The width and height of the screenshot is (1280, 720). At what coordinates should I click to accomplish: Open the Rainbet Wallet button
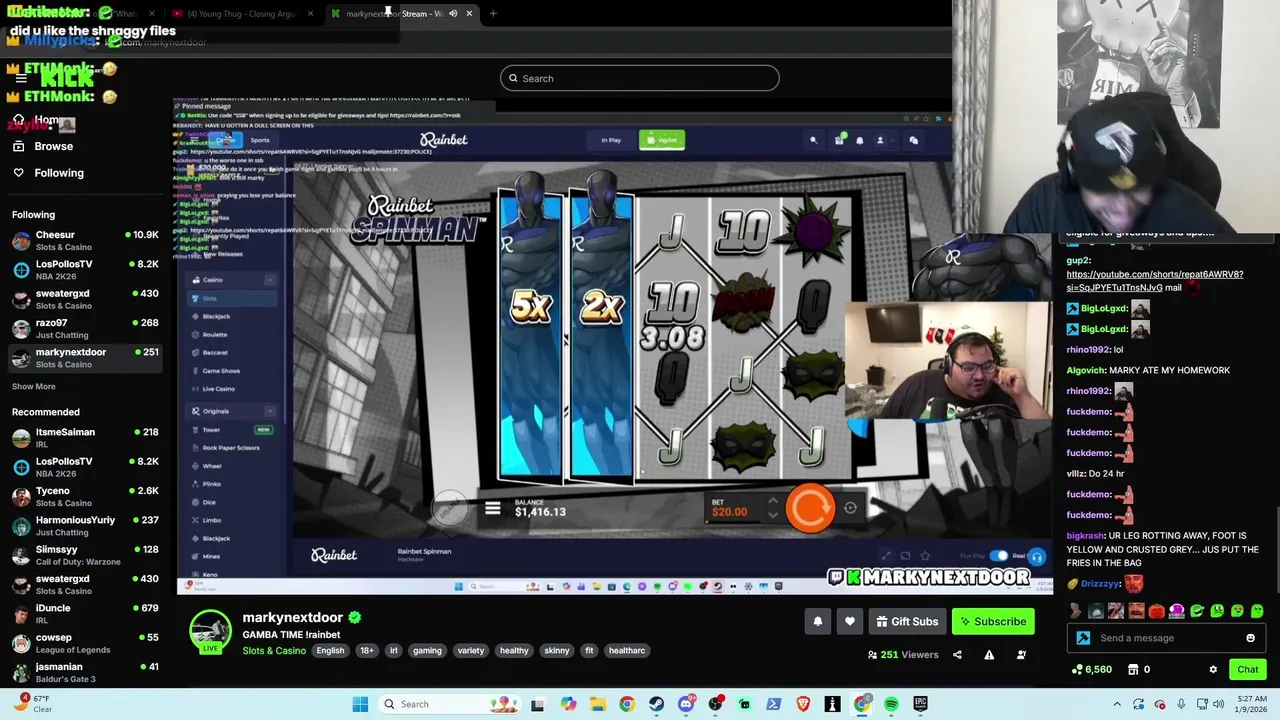tap(661, 141)
